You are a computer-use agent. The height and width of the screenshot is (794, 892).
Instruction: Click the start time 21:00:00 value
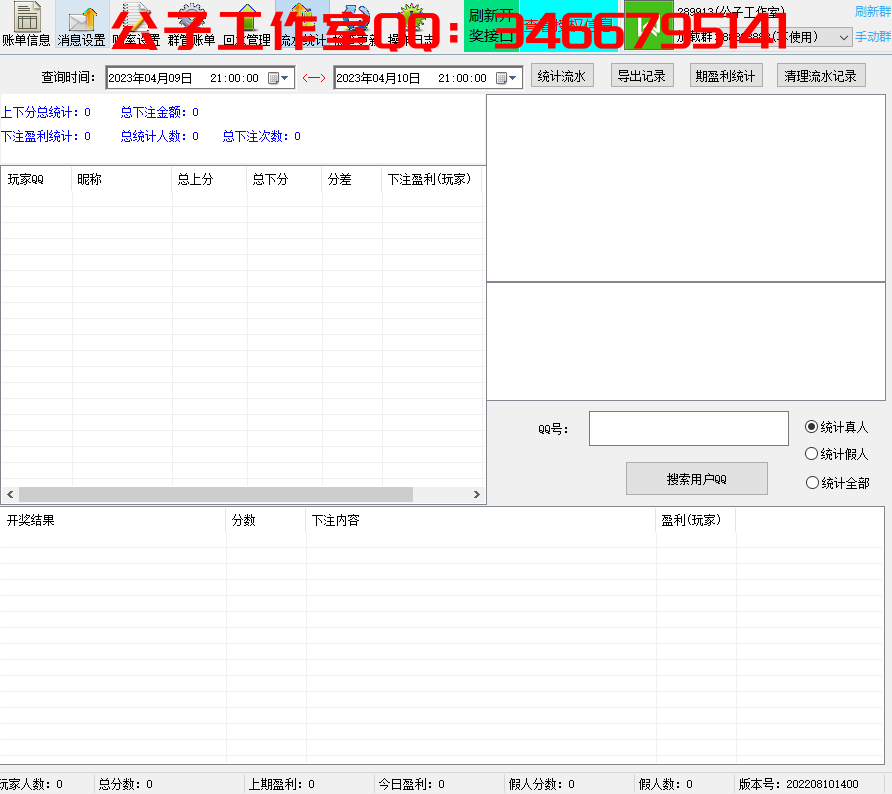(234, 78)
